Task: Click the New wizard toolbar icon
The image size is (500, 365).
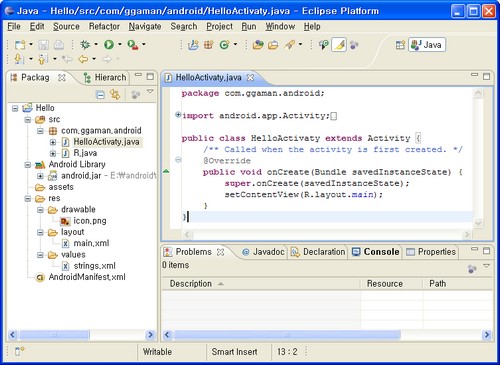Action: 20,44
